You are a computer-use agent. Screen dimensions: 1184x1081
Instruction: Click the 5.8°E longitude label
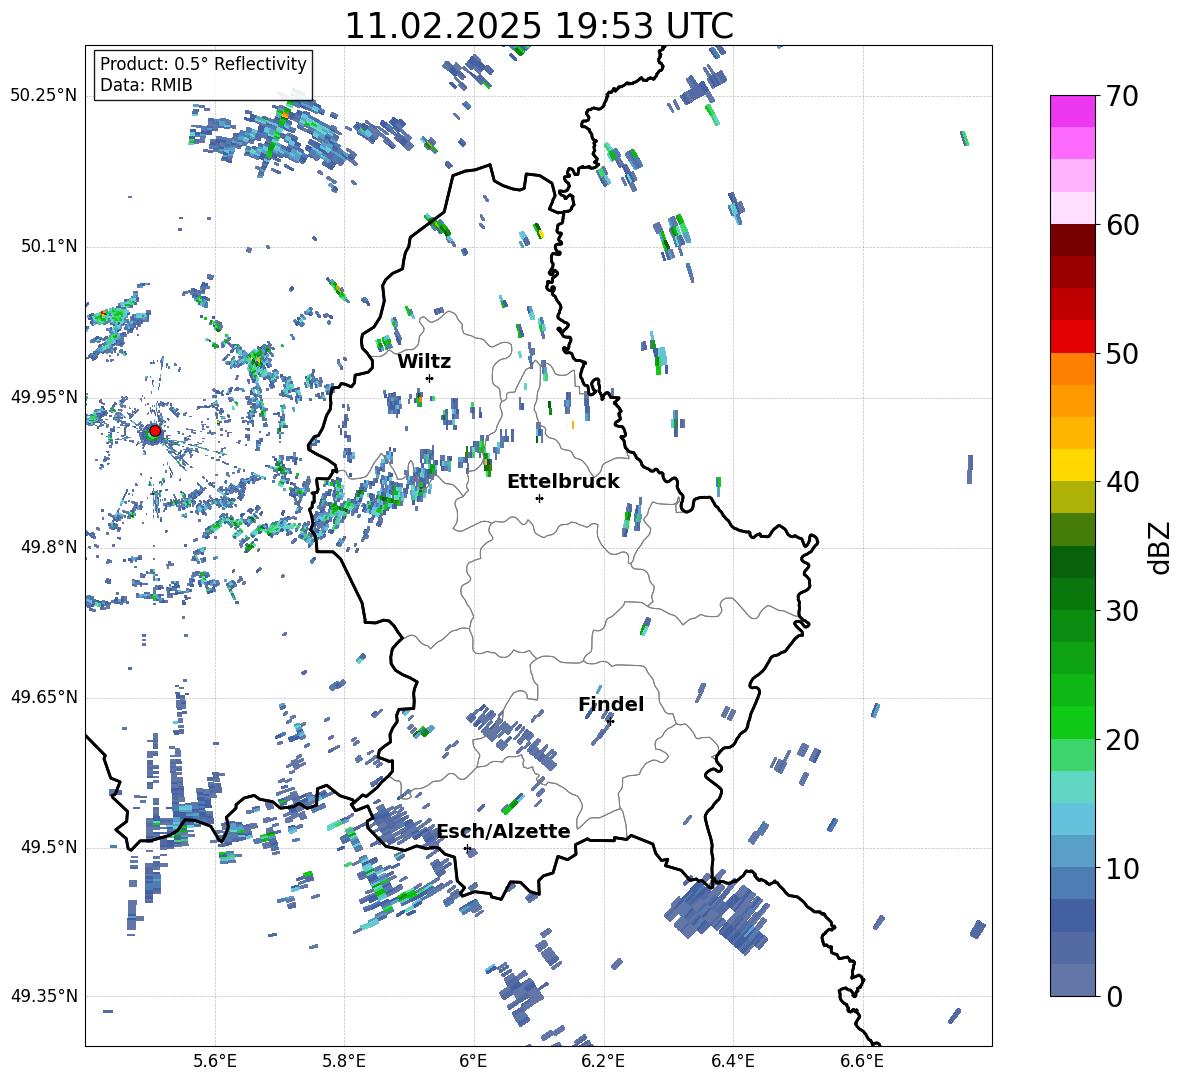click(x=344, y=1061)
